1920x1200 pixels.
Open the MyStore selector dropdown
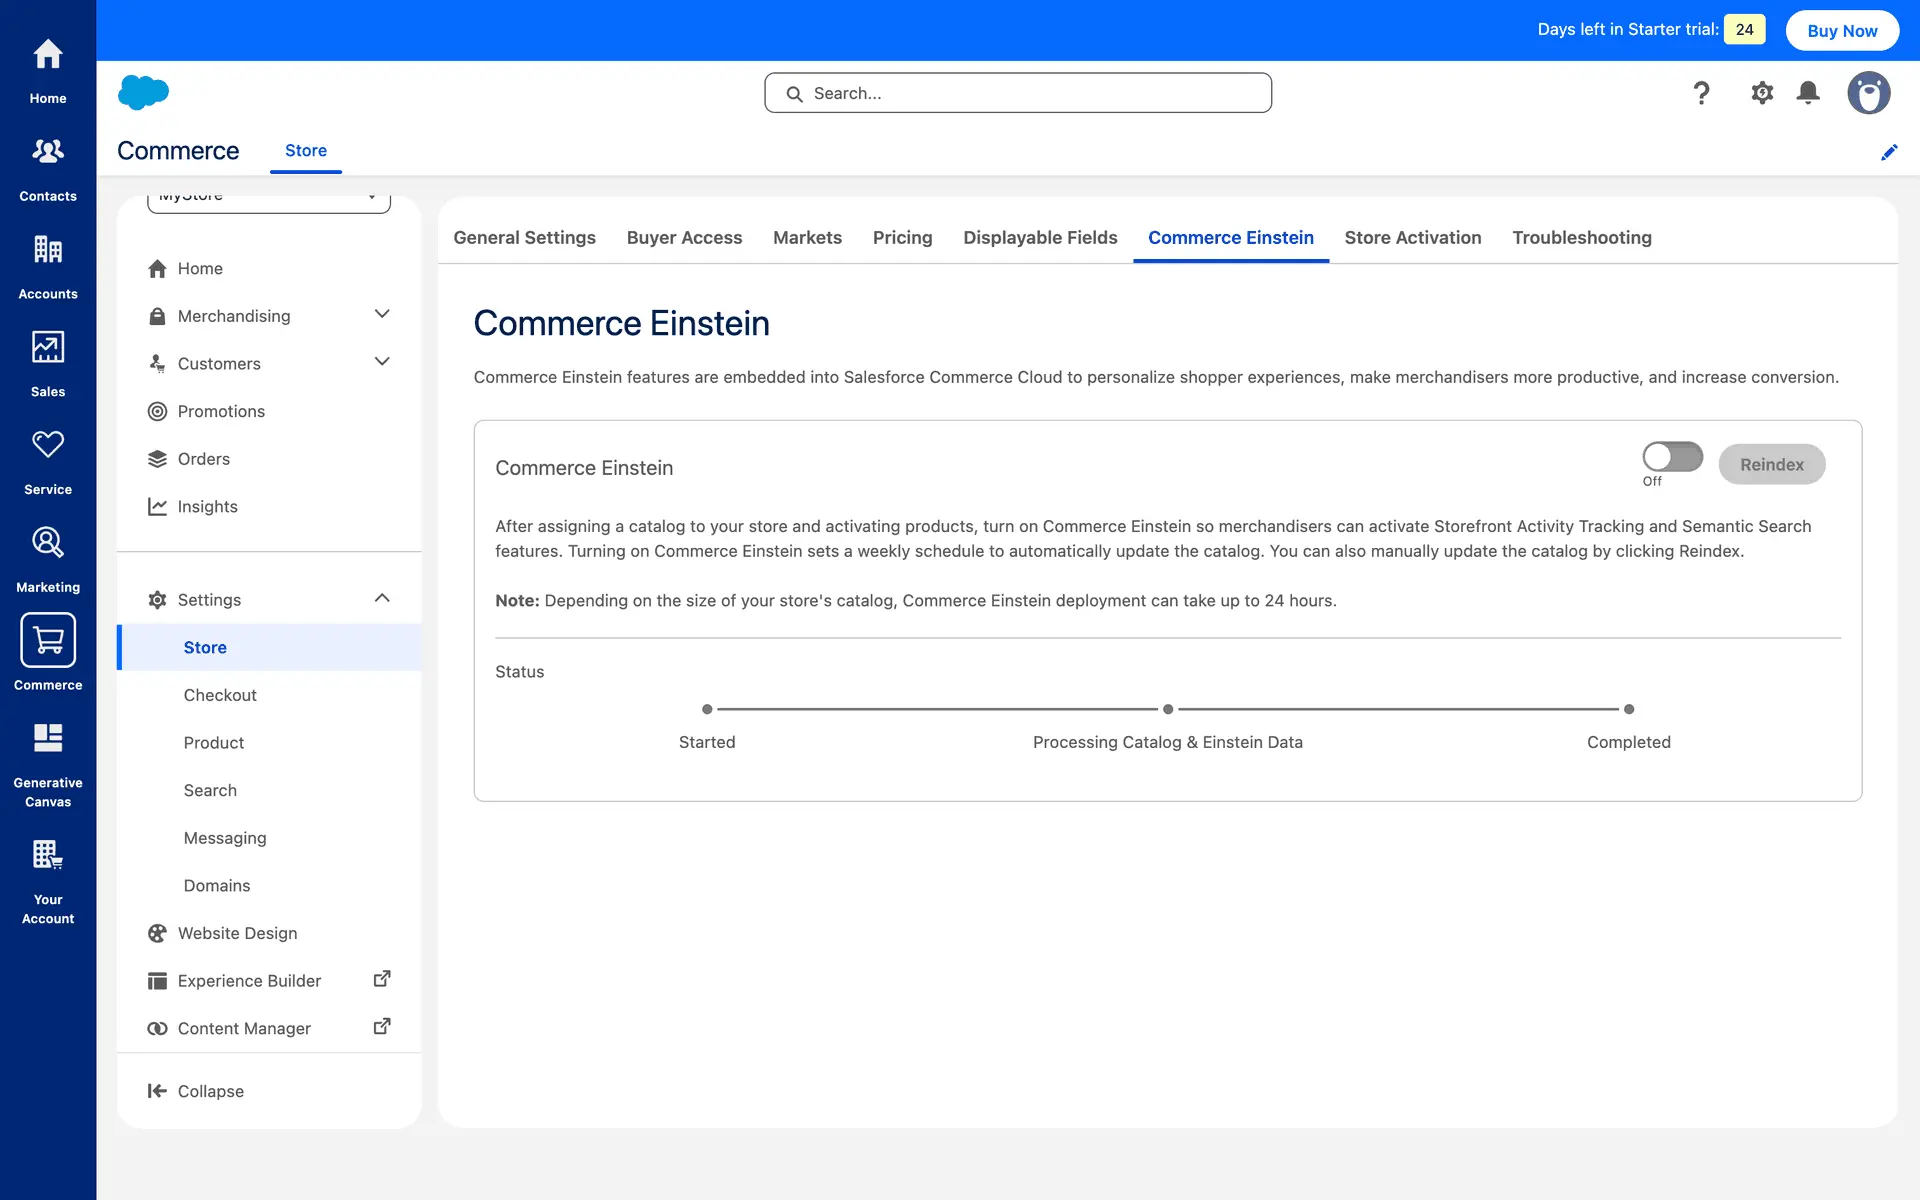269,200
